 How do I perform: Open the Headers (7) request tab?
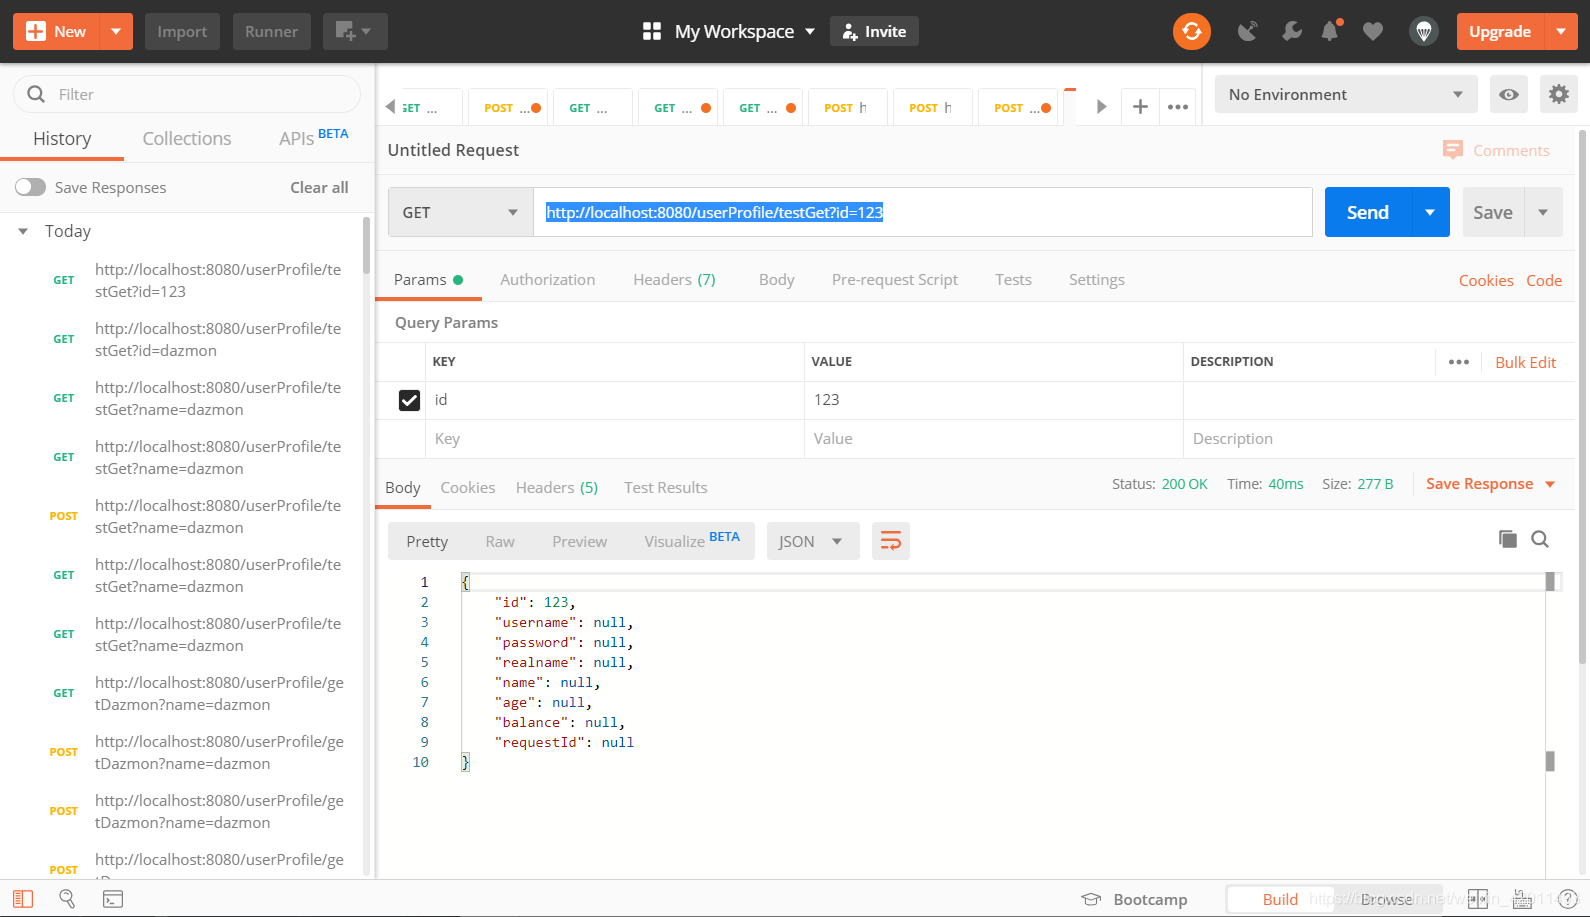(674, 280)
